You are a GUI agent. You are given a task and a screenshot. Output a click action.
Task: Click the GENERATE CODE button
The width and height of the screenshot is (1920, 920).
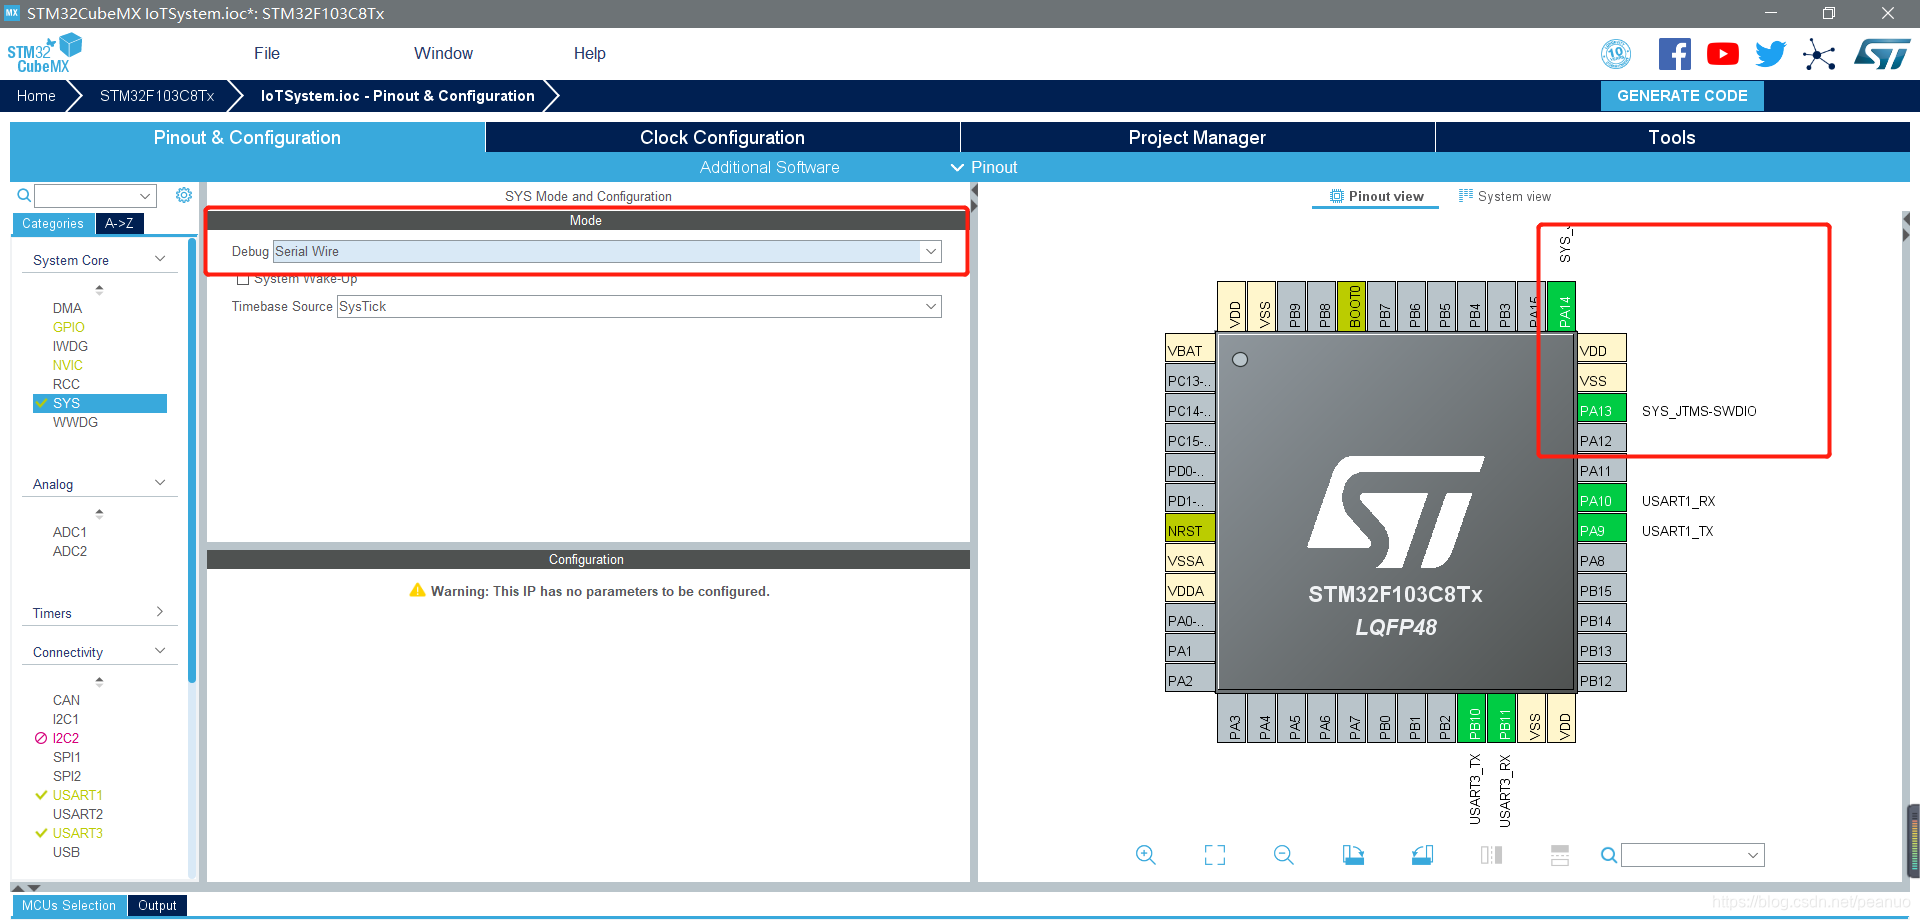[x=1682, y=96]
